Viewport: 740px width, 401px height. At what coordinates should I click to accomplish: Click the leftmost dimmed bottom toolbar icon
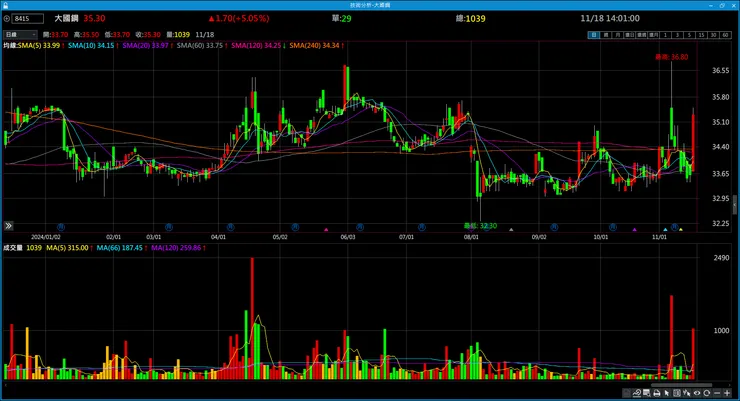[x=626, y=393]
